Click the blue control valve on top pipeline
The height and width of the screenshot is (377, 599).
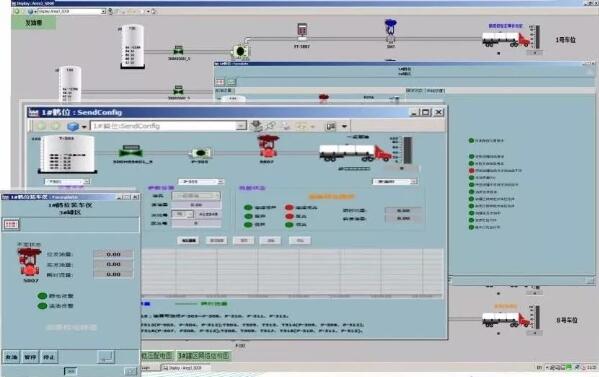pos(390,31)
